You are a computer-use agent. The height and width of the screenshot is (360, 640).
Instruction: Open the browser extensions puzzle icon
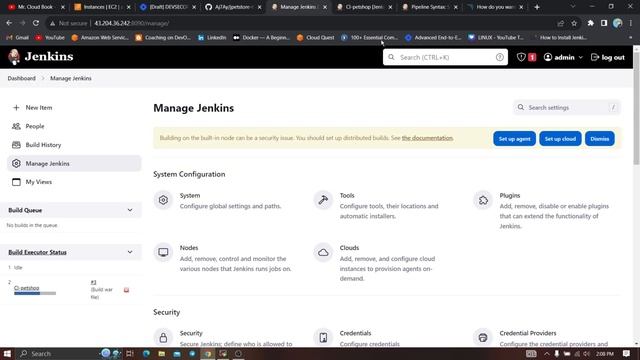[590, 23]
